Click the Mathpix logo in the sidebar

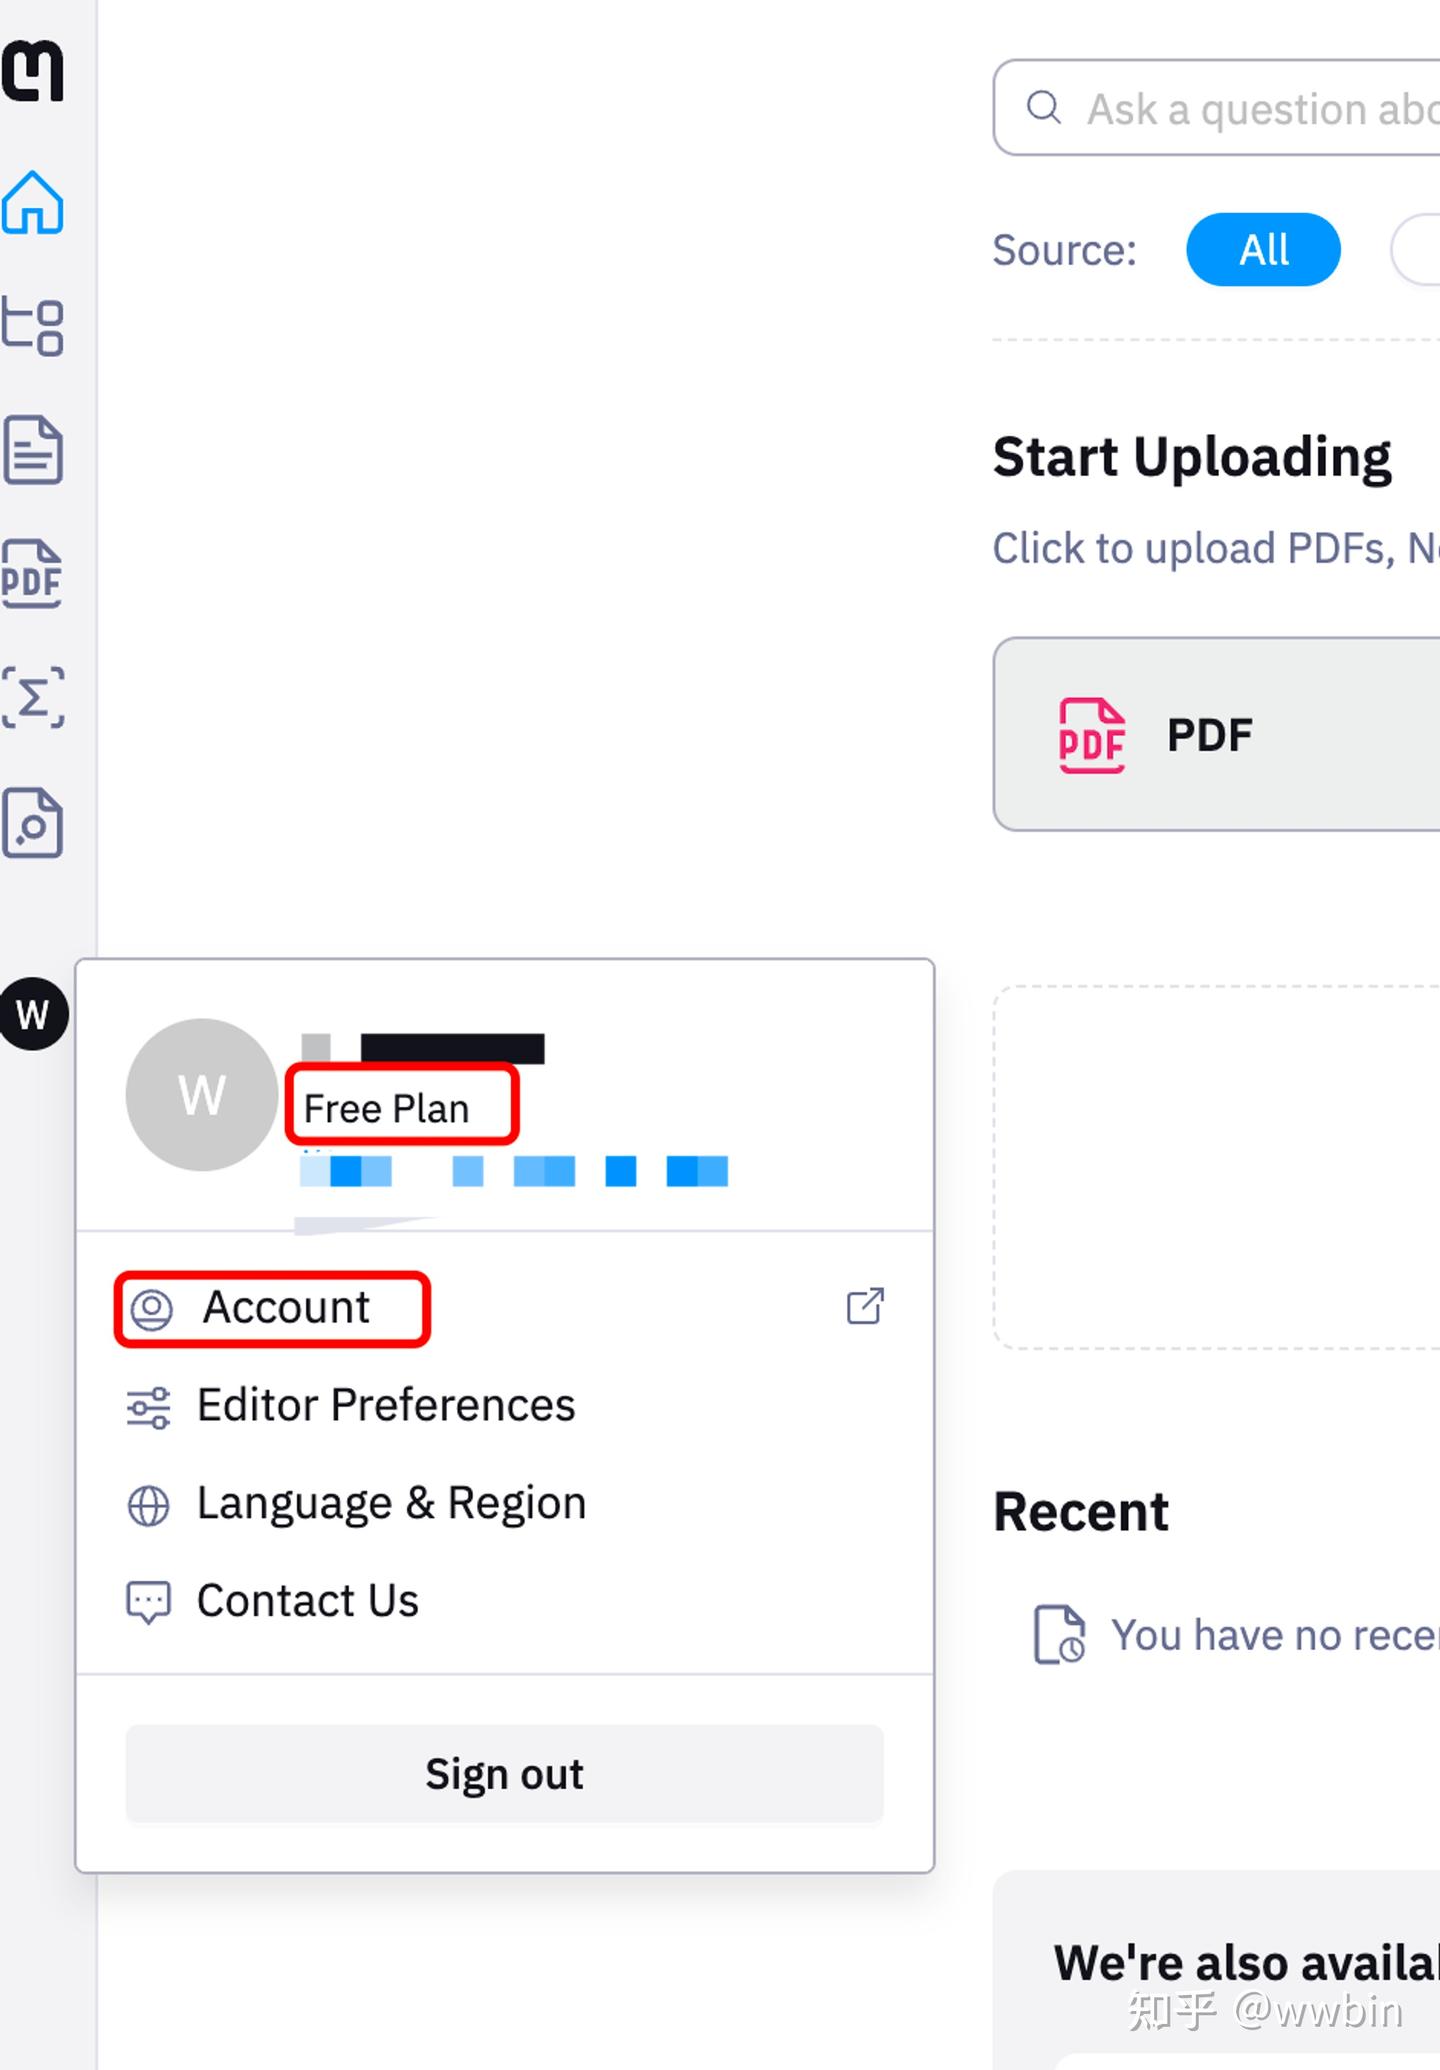33,71
